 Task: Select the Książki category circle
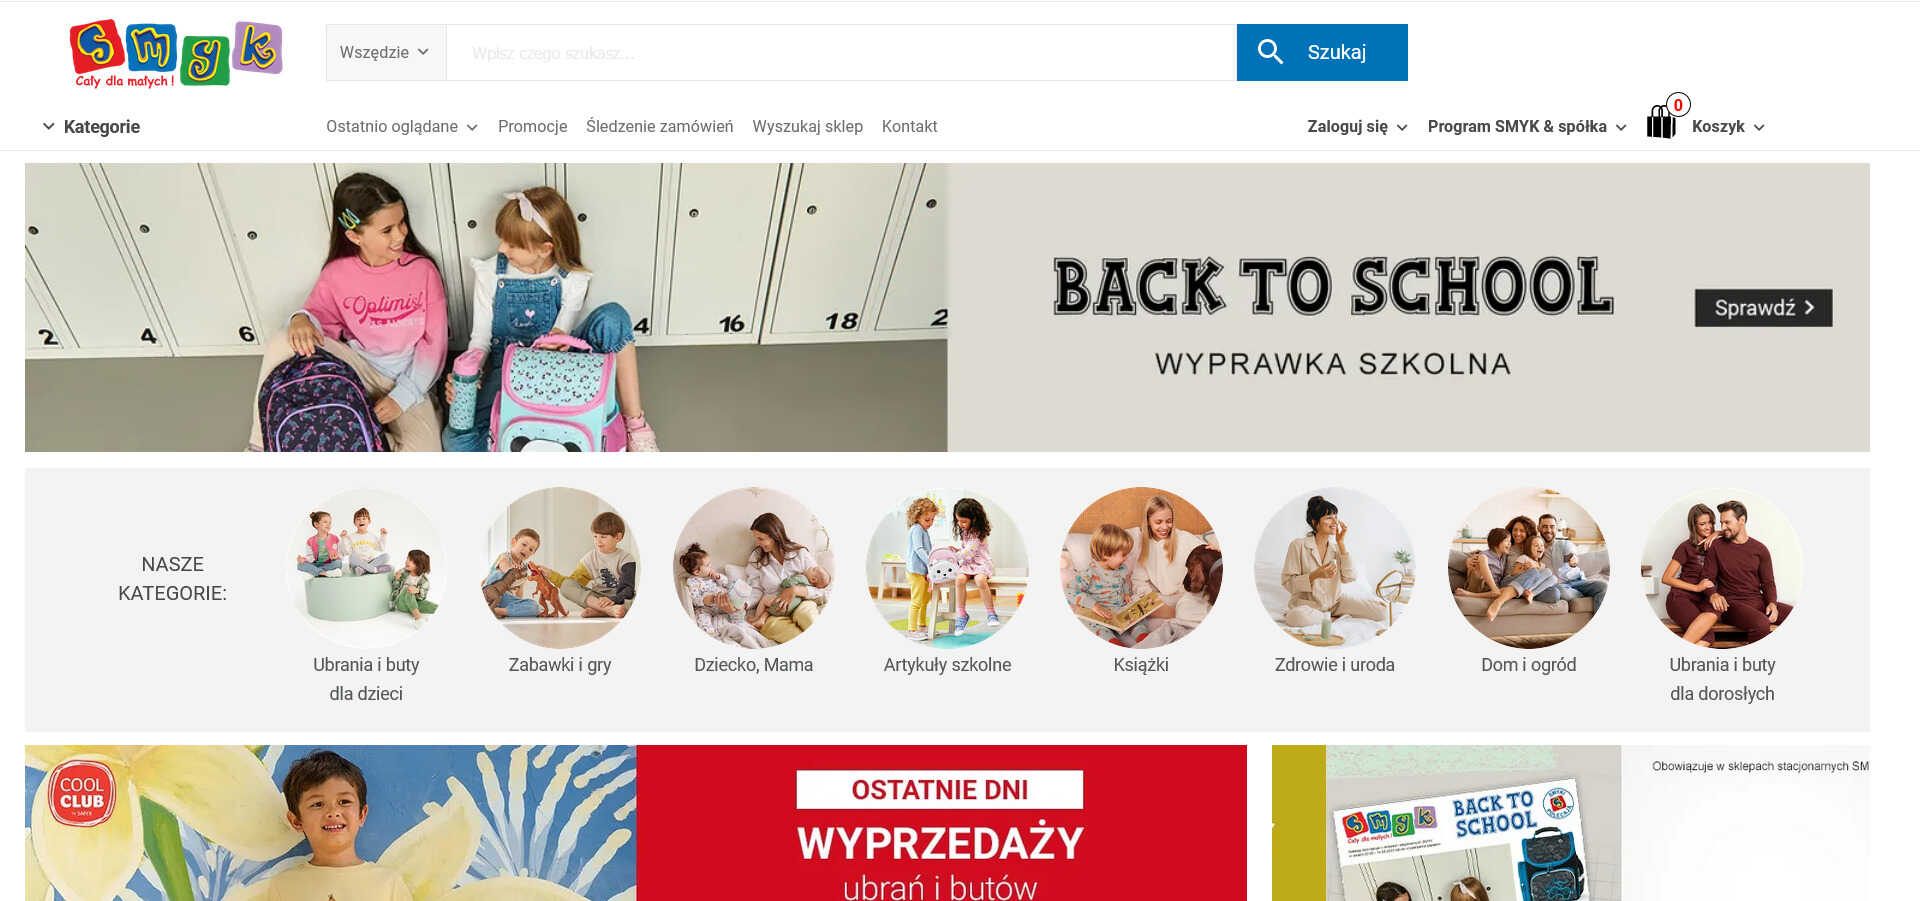[1141, 568]
